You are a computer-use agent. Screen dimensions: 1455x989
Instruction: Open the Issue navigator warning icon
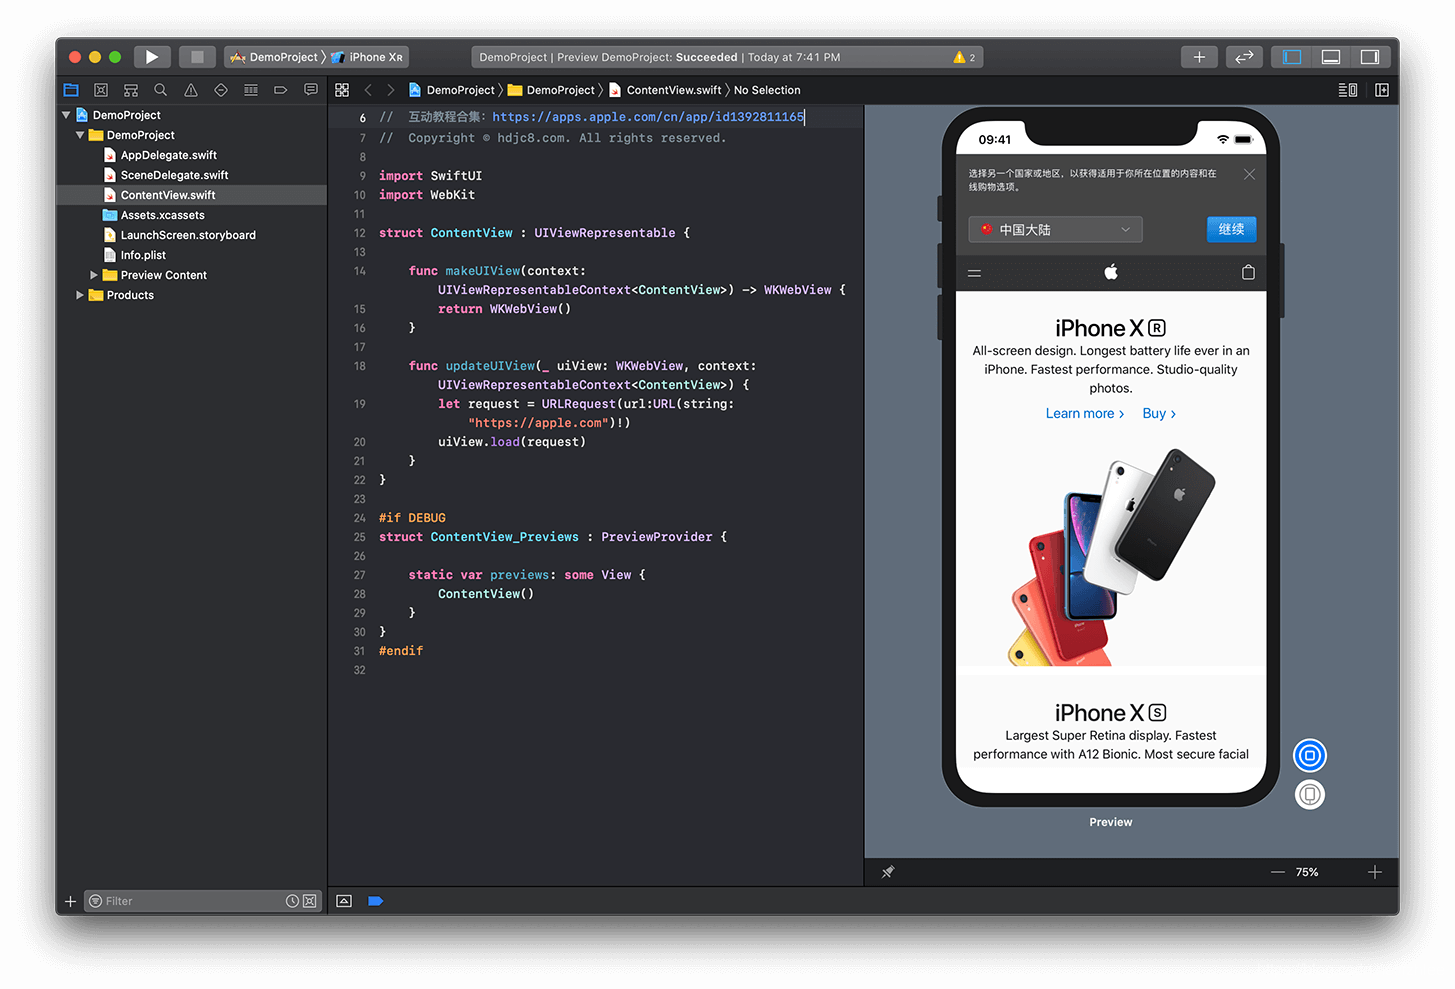pyautogui.click(x=191, y=90)
